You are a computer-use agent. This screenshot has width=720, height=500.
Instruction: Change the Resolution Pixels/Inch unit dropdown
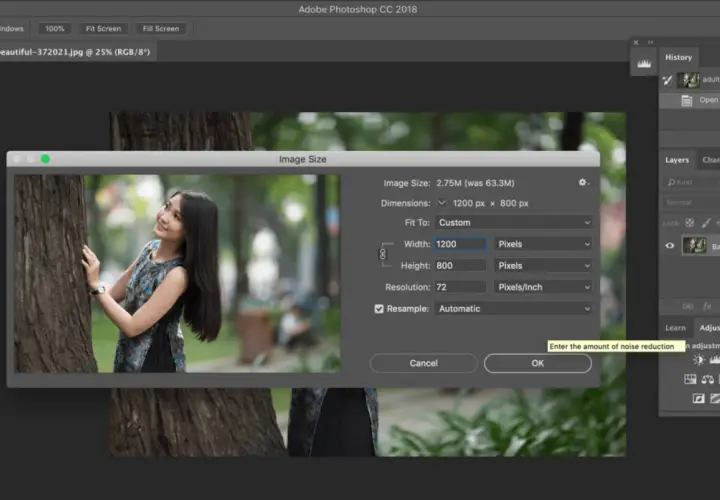(543, 287)
